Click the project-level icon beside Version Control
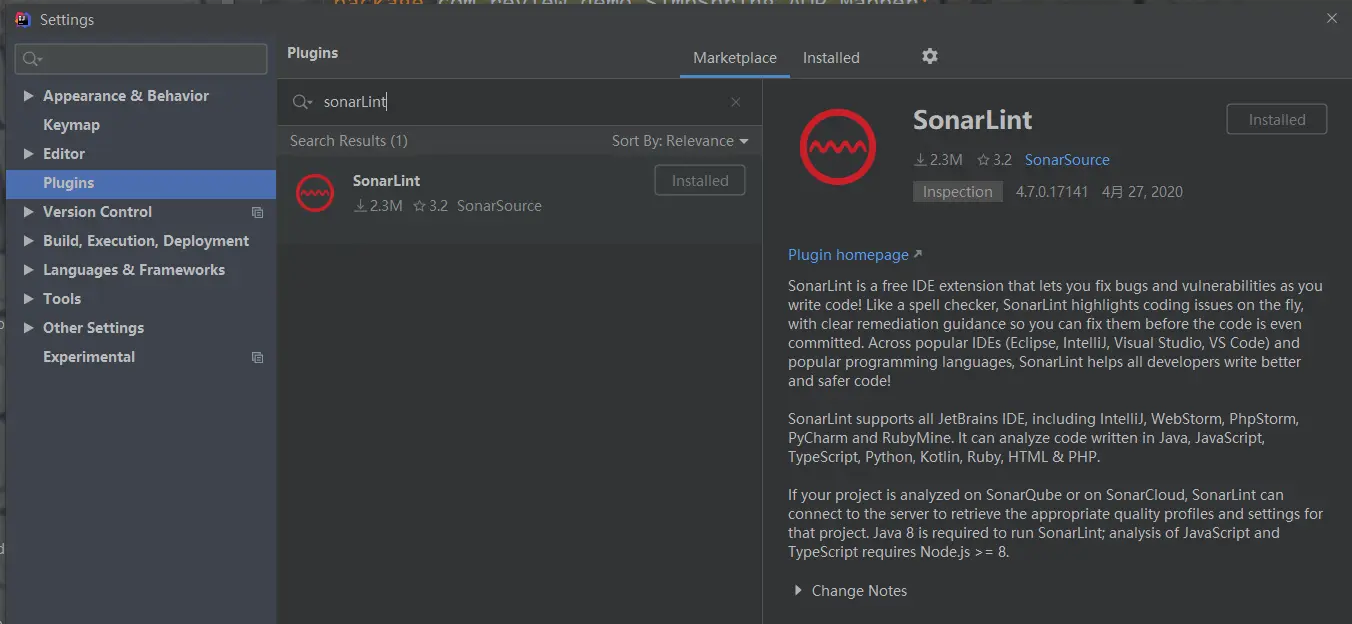Viewport: 1352px width, 624px height. click(257, 212)
